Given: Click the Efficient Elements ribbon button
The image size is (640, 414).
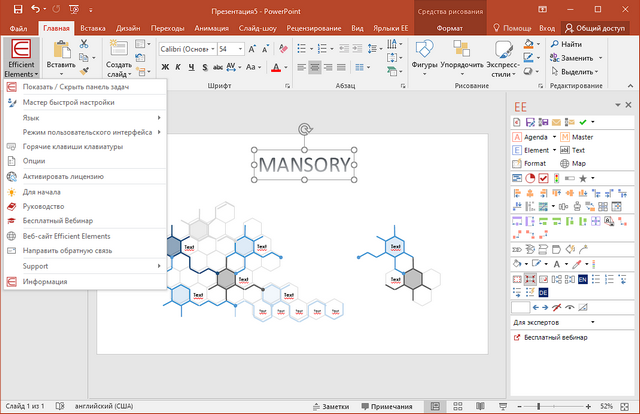Looking at the screenshot, I should 20,60.
